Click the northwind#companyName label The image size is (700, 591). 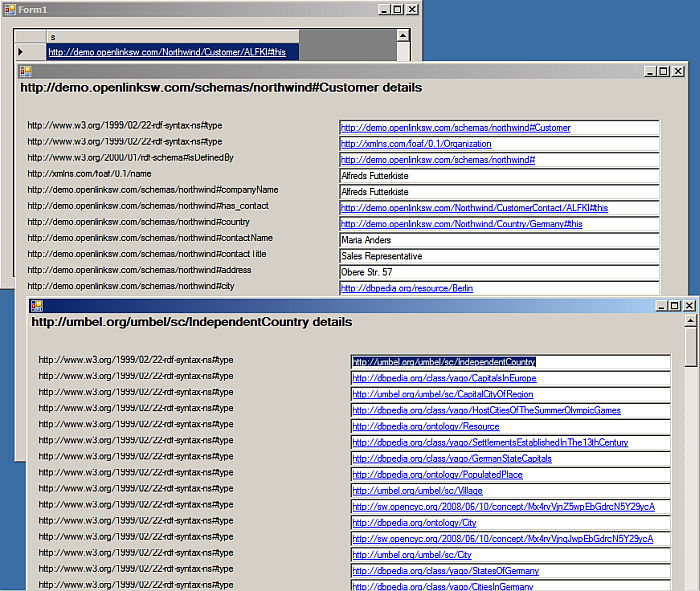(153, 190)
